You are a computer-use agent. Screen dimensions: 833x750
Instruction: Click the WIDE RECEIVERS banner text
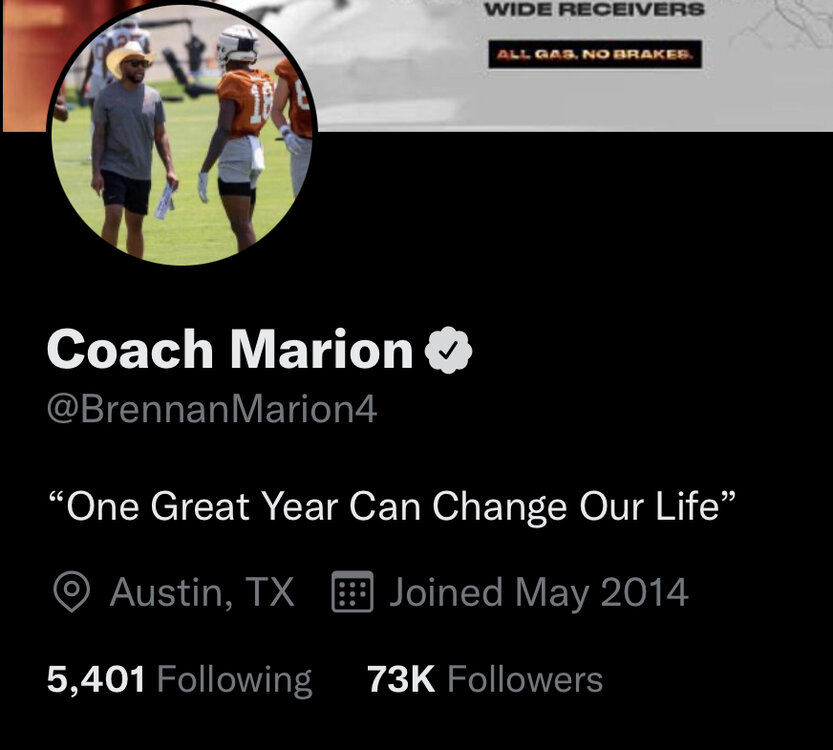tap(594, 10)
